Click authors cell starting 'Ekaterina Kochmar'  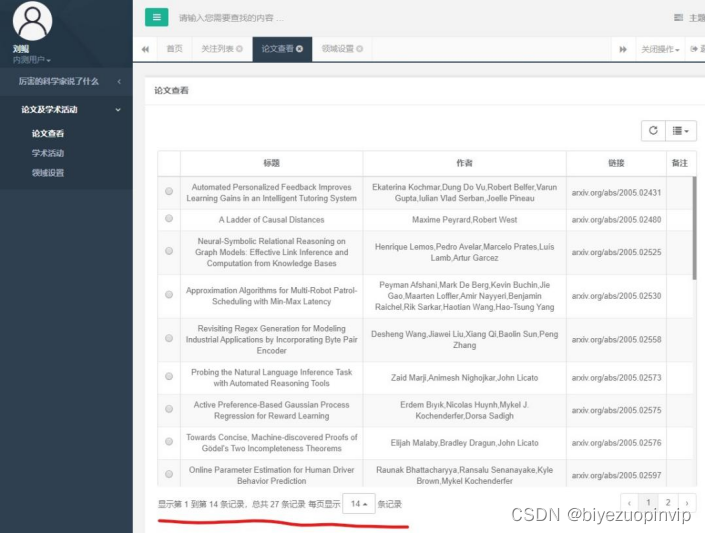(x=464, y=193)
